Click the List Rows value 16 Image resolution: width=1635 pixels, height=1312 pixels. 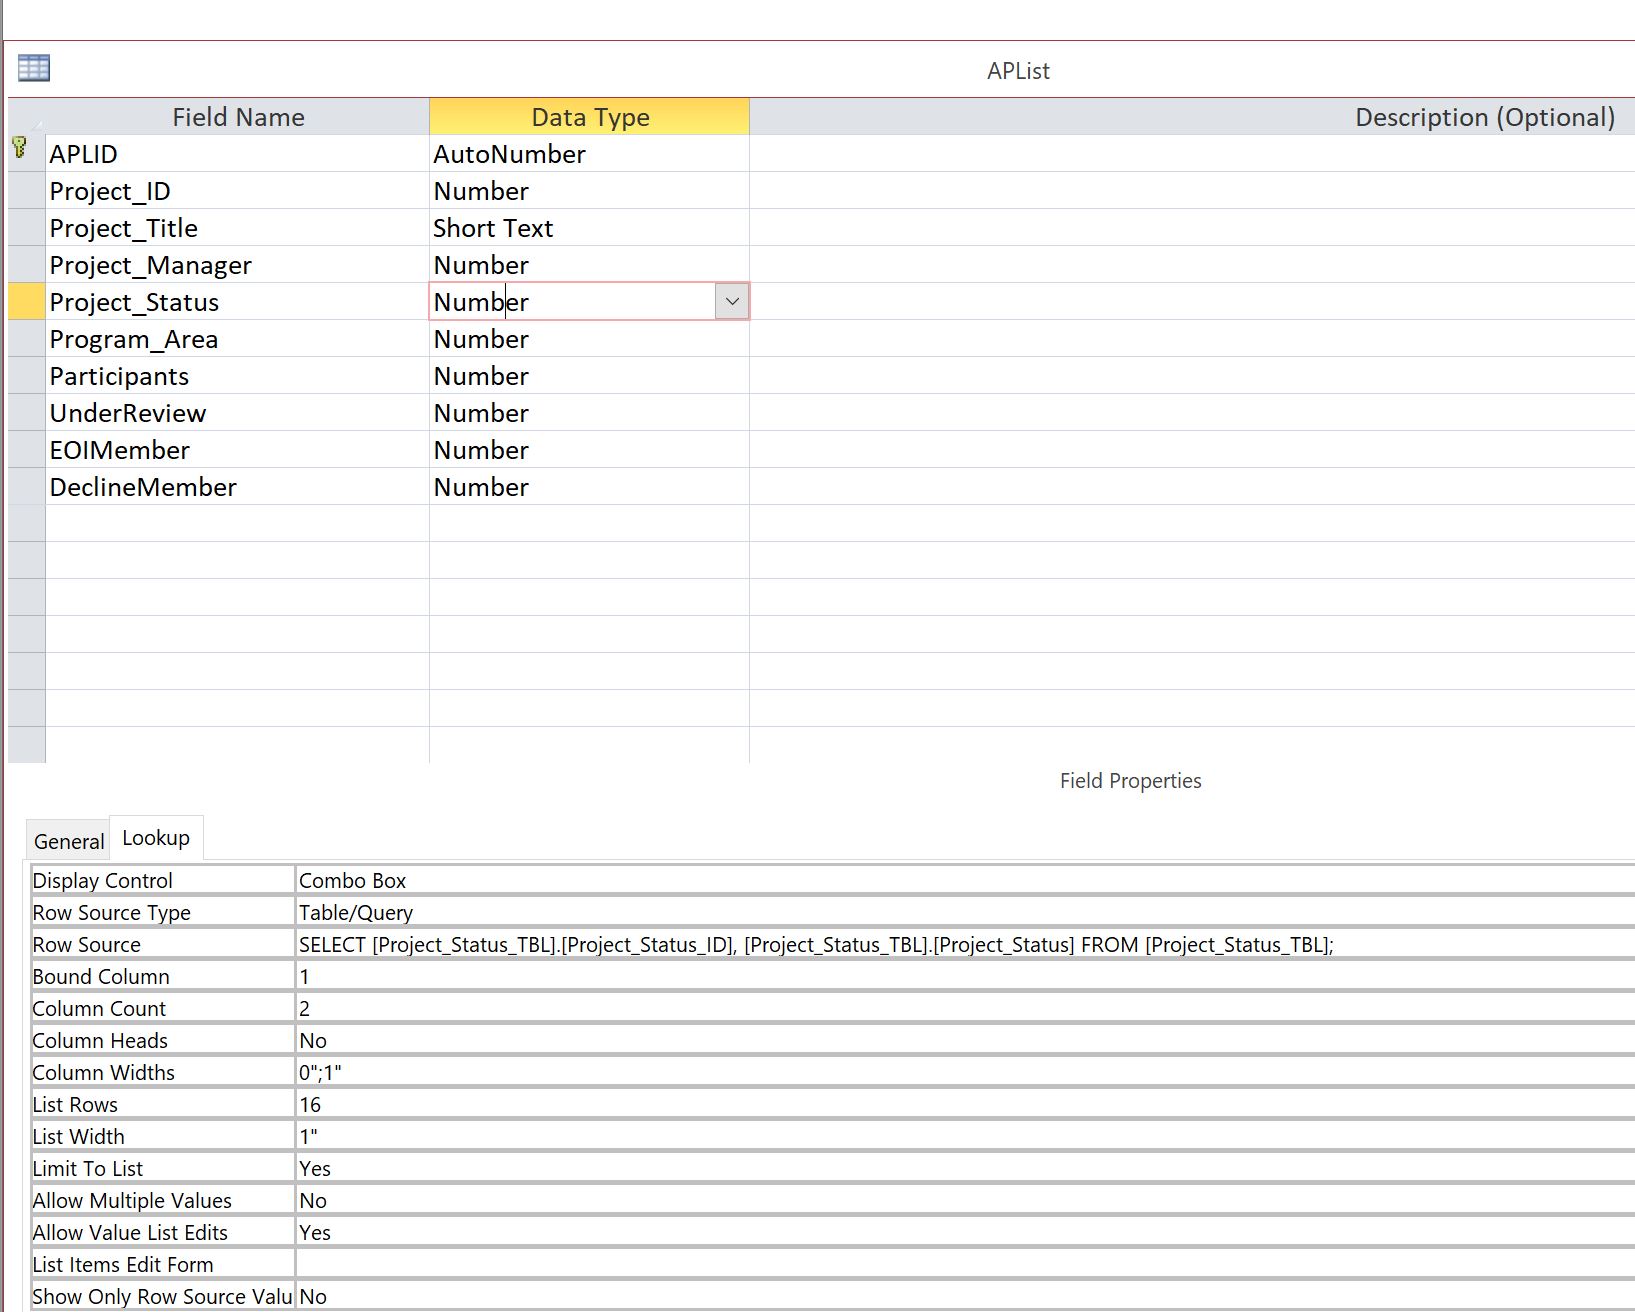click(310, 1105)
